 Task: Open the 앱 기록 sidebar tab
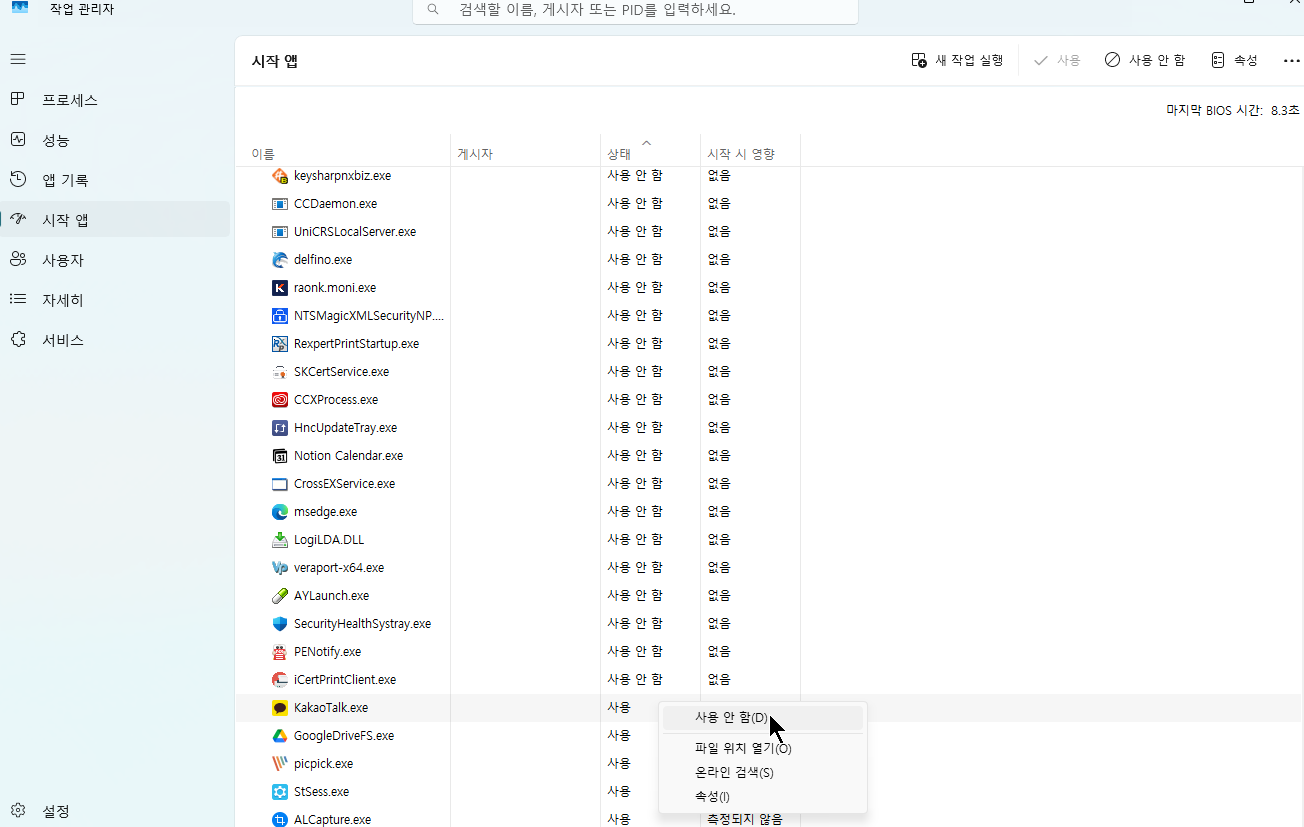[116, 180]
